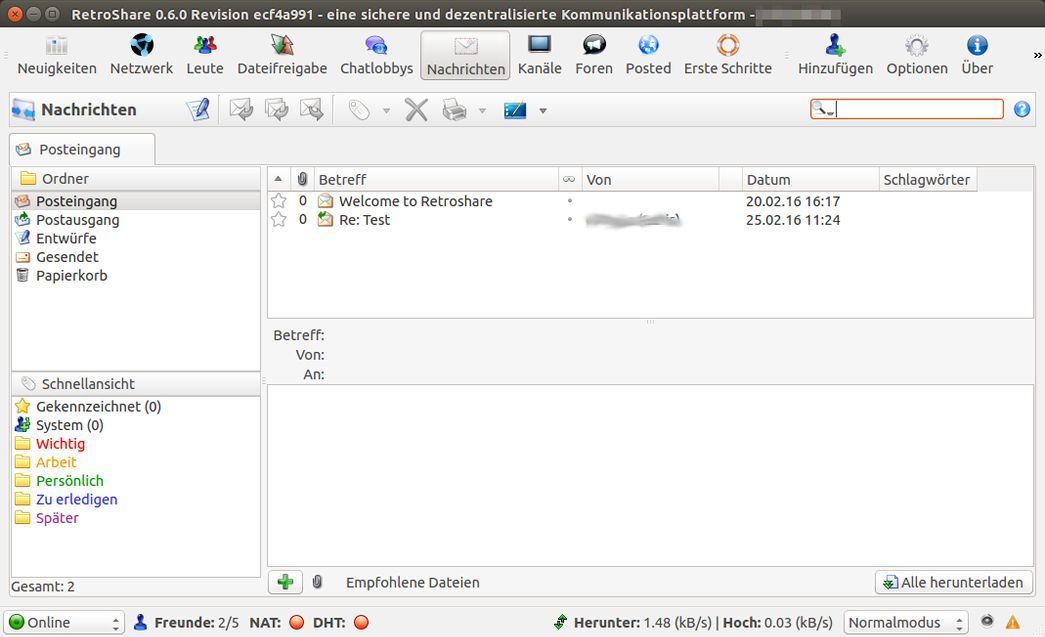Click the Schnellansicht section header
The height and width of the screenshot is (637, 1045).
coord(135,384)
